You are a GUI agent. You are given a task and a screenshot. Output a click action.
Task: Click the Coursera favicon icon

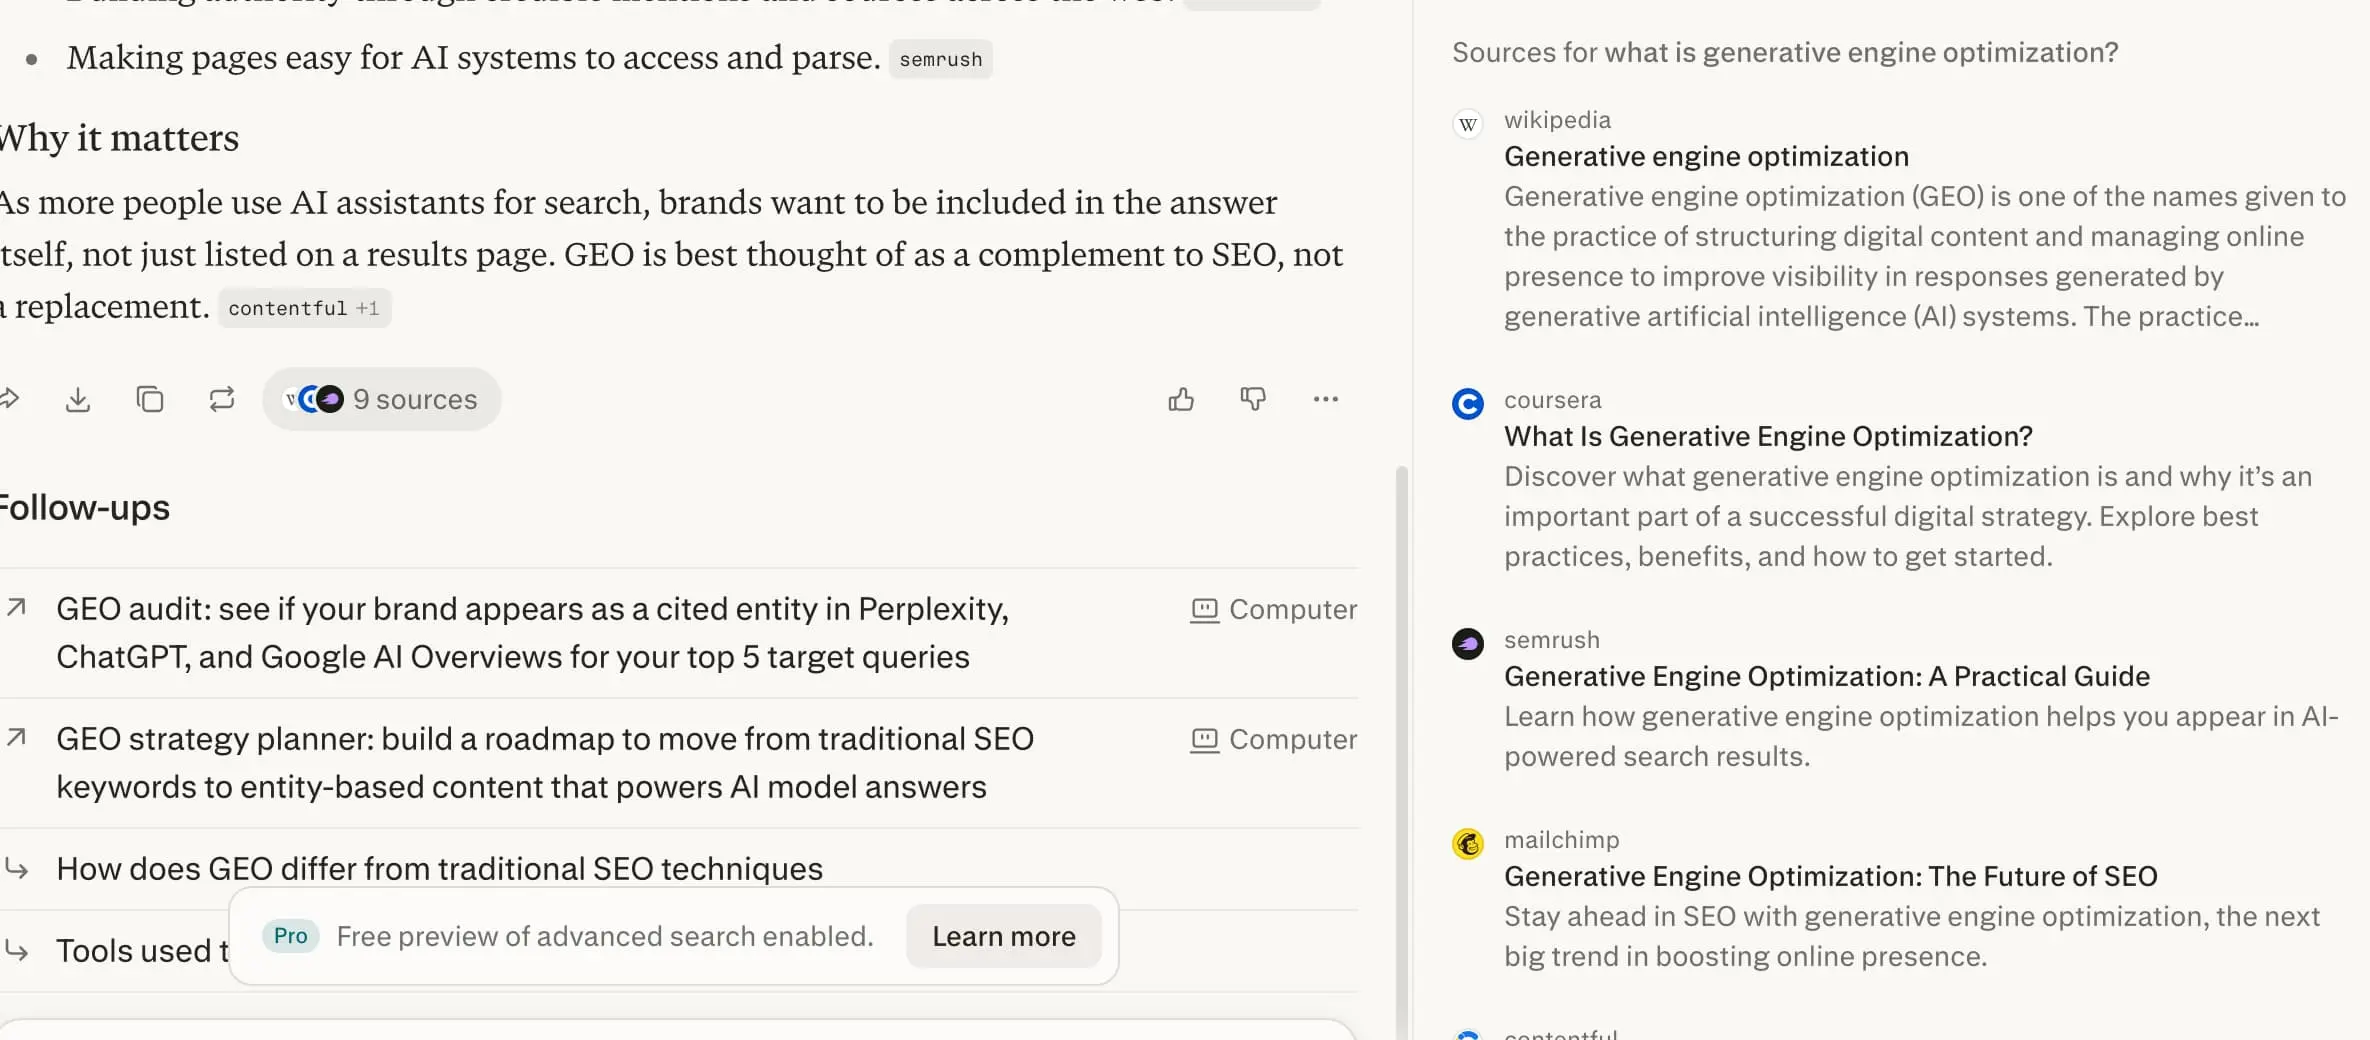1468,404
